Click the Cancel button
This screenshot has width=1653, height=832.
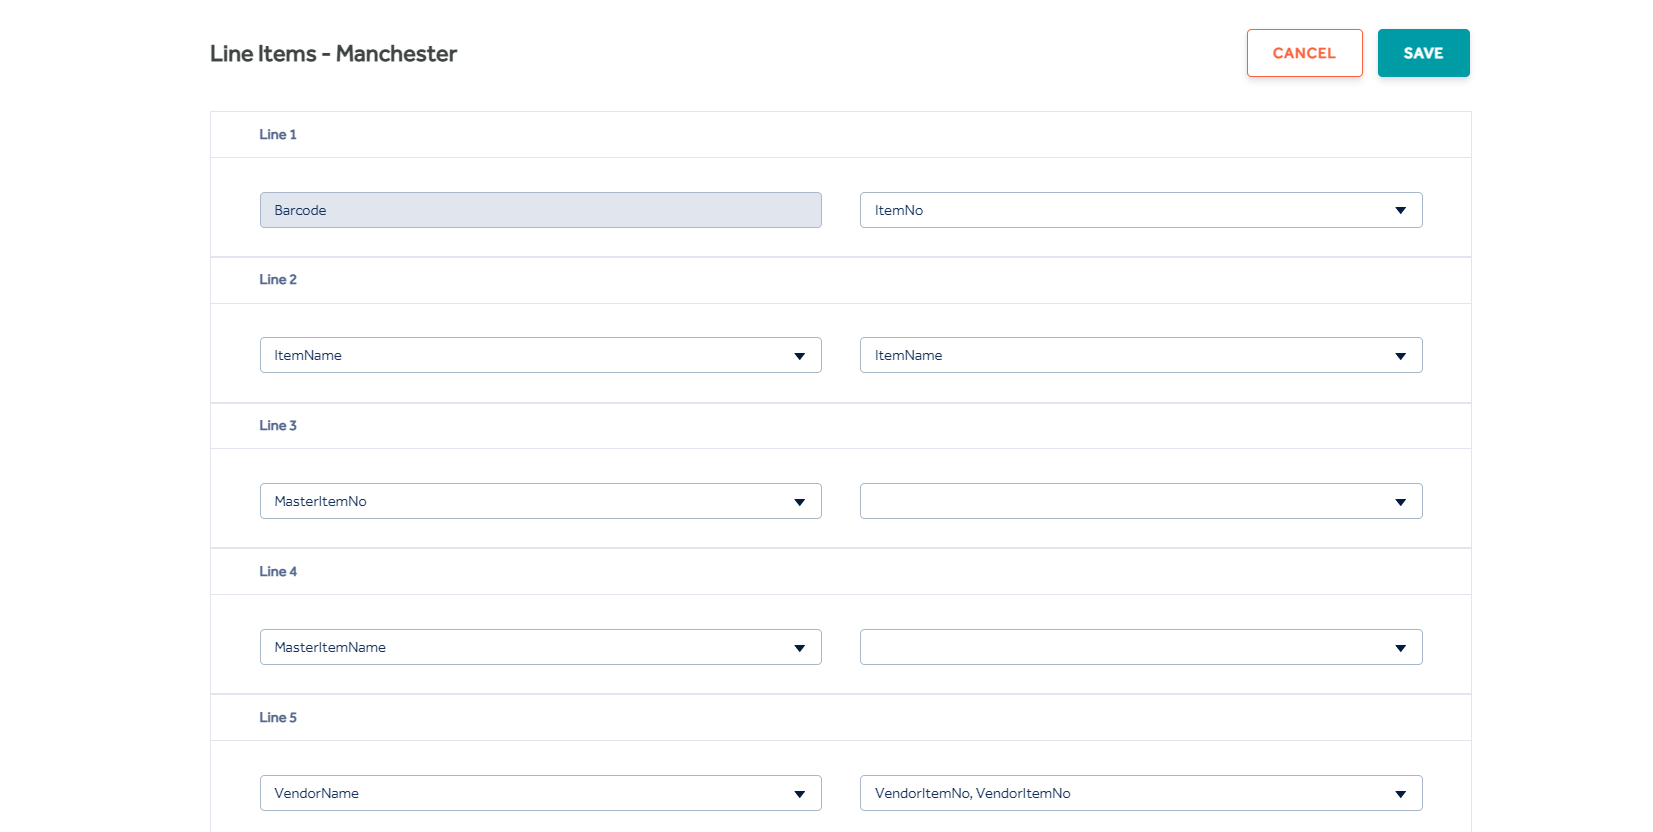(x=1304, y=53)
